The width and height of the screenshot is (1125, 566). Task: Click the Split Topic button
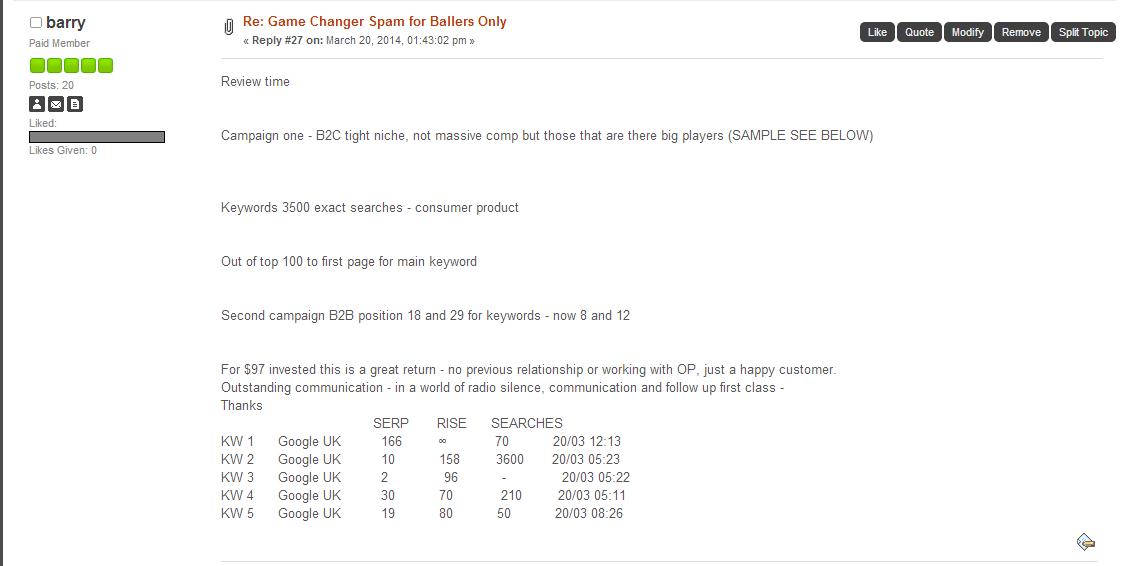tap(1083, 32)
